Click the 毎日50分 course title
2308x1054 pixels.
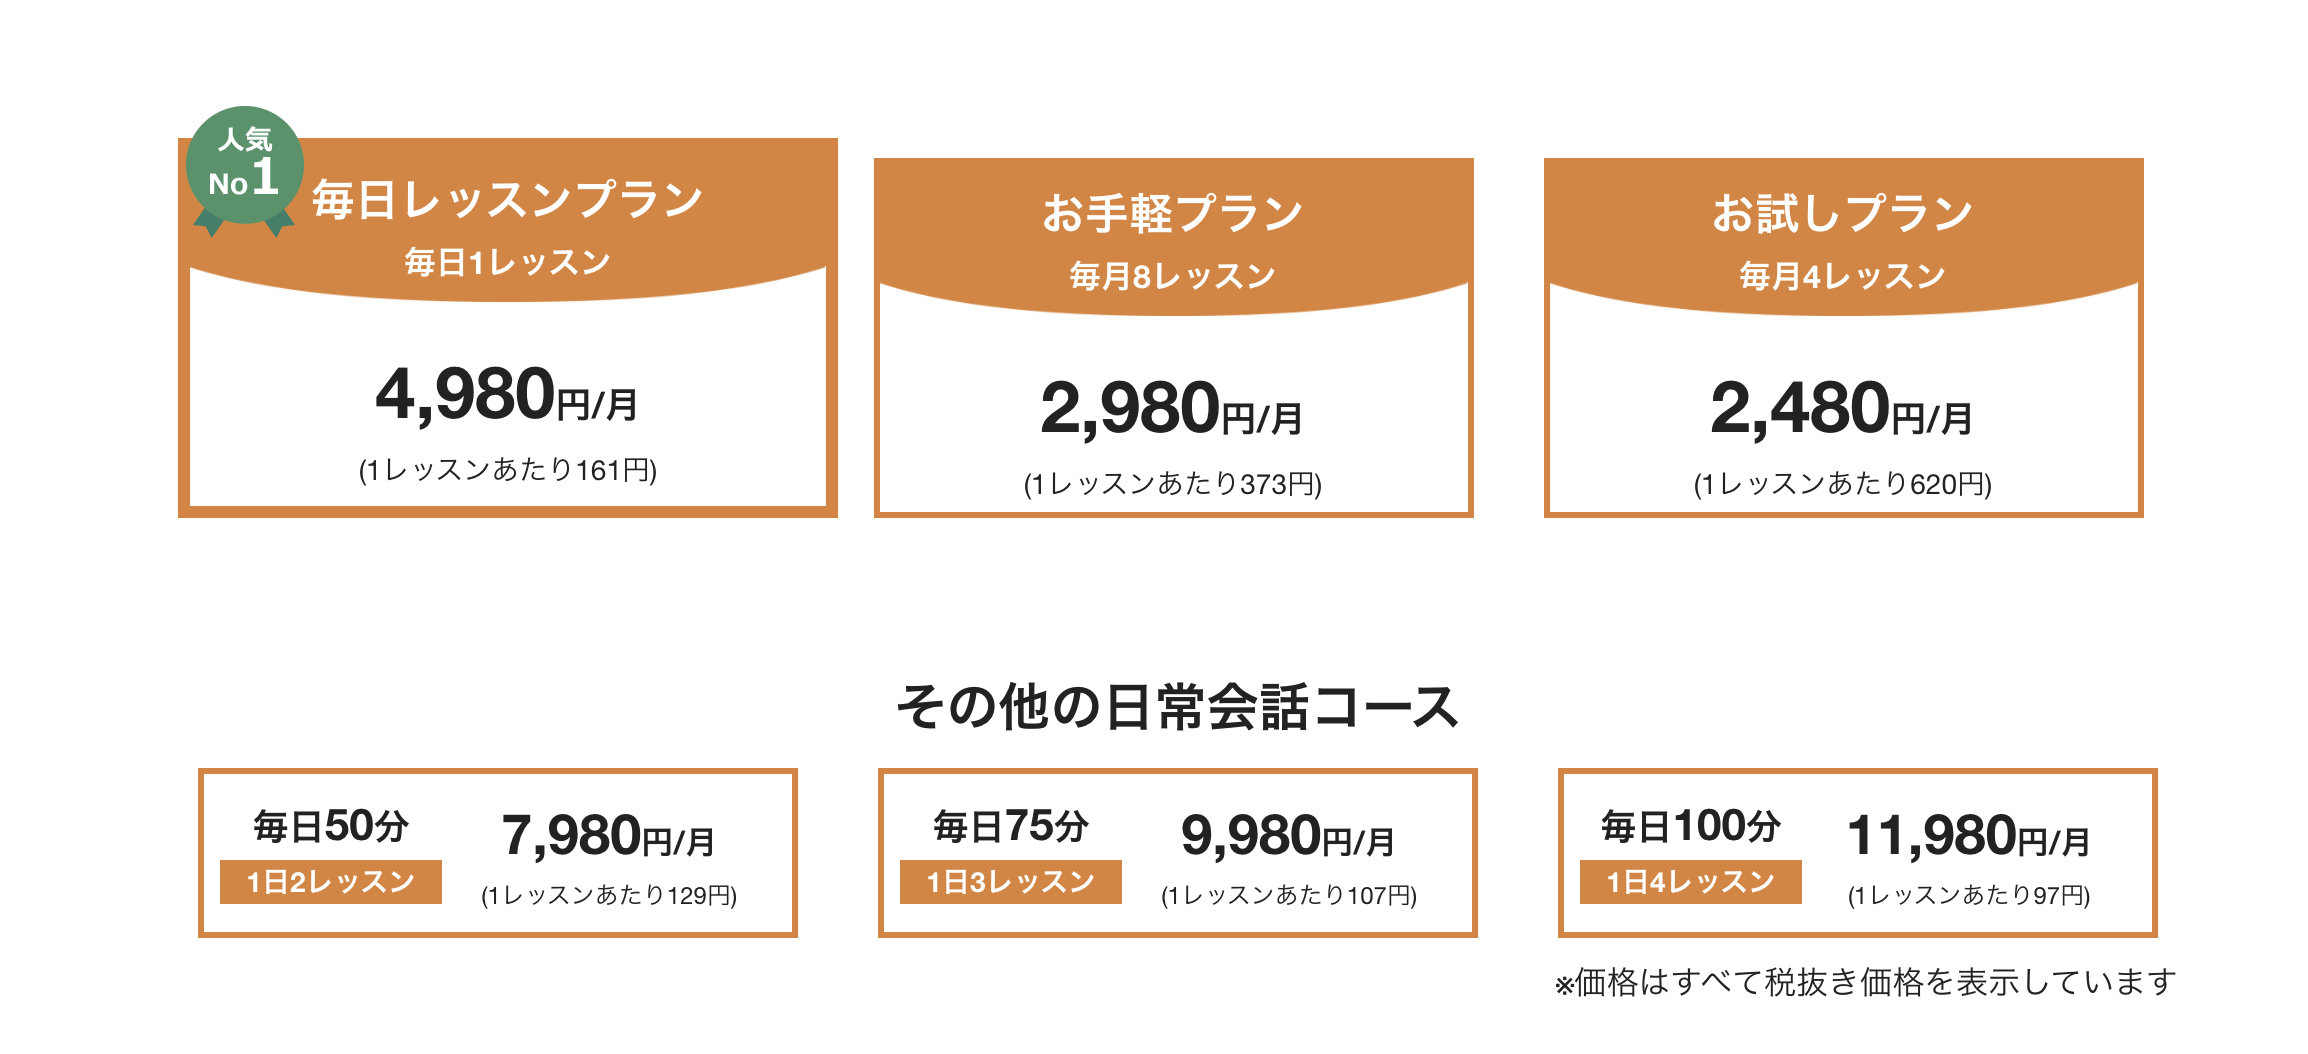click(x=331, y=827)
